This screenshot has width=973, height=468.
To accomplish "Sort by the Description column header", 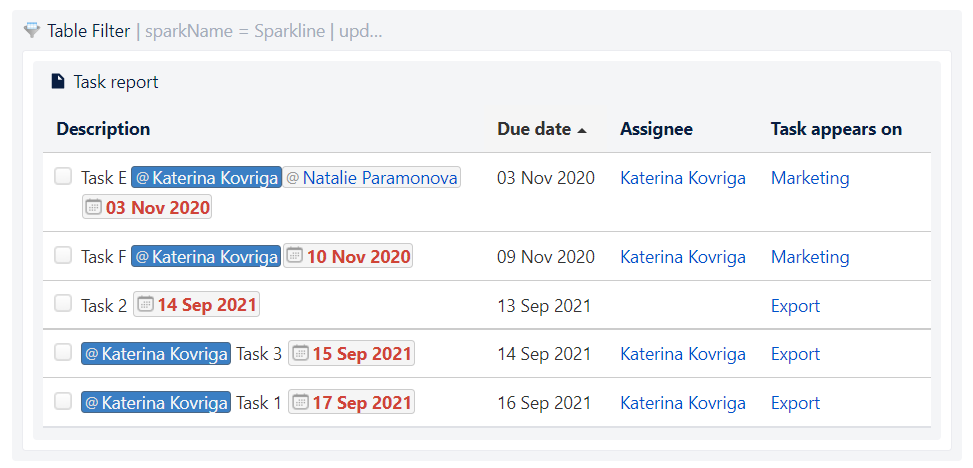I will pos(103,129).
